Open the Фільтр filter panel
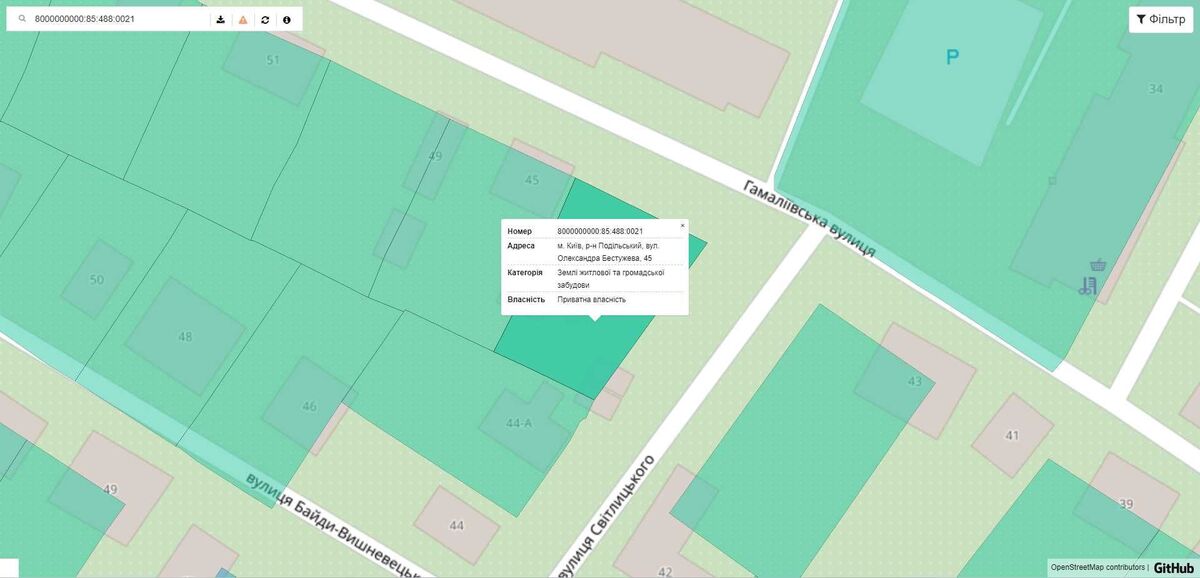The height and width of the screenshot is (578, 1200). coord(1161,19)
